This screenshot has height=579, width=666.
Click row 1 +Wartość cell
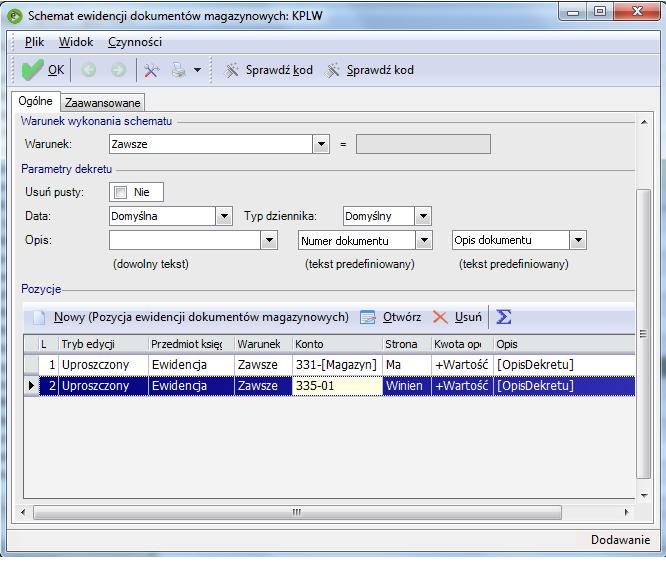click(x=462, y=365)
